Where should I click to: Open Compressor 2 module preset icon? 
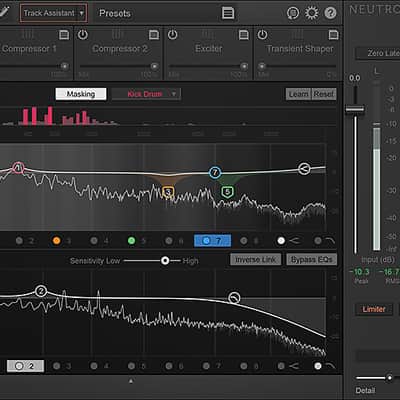coord(154,35)
